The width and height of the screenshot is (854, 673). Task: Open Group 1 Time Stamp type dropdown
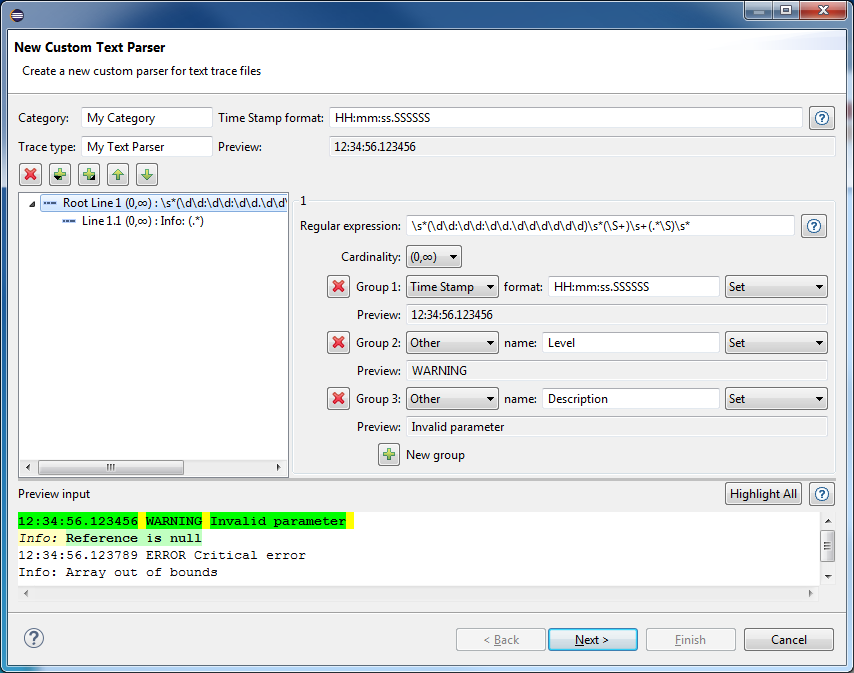(x=452, y=287)
